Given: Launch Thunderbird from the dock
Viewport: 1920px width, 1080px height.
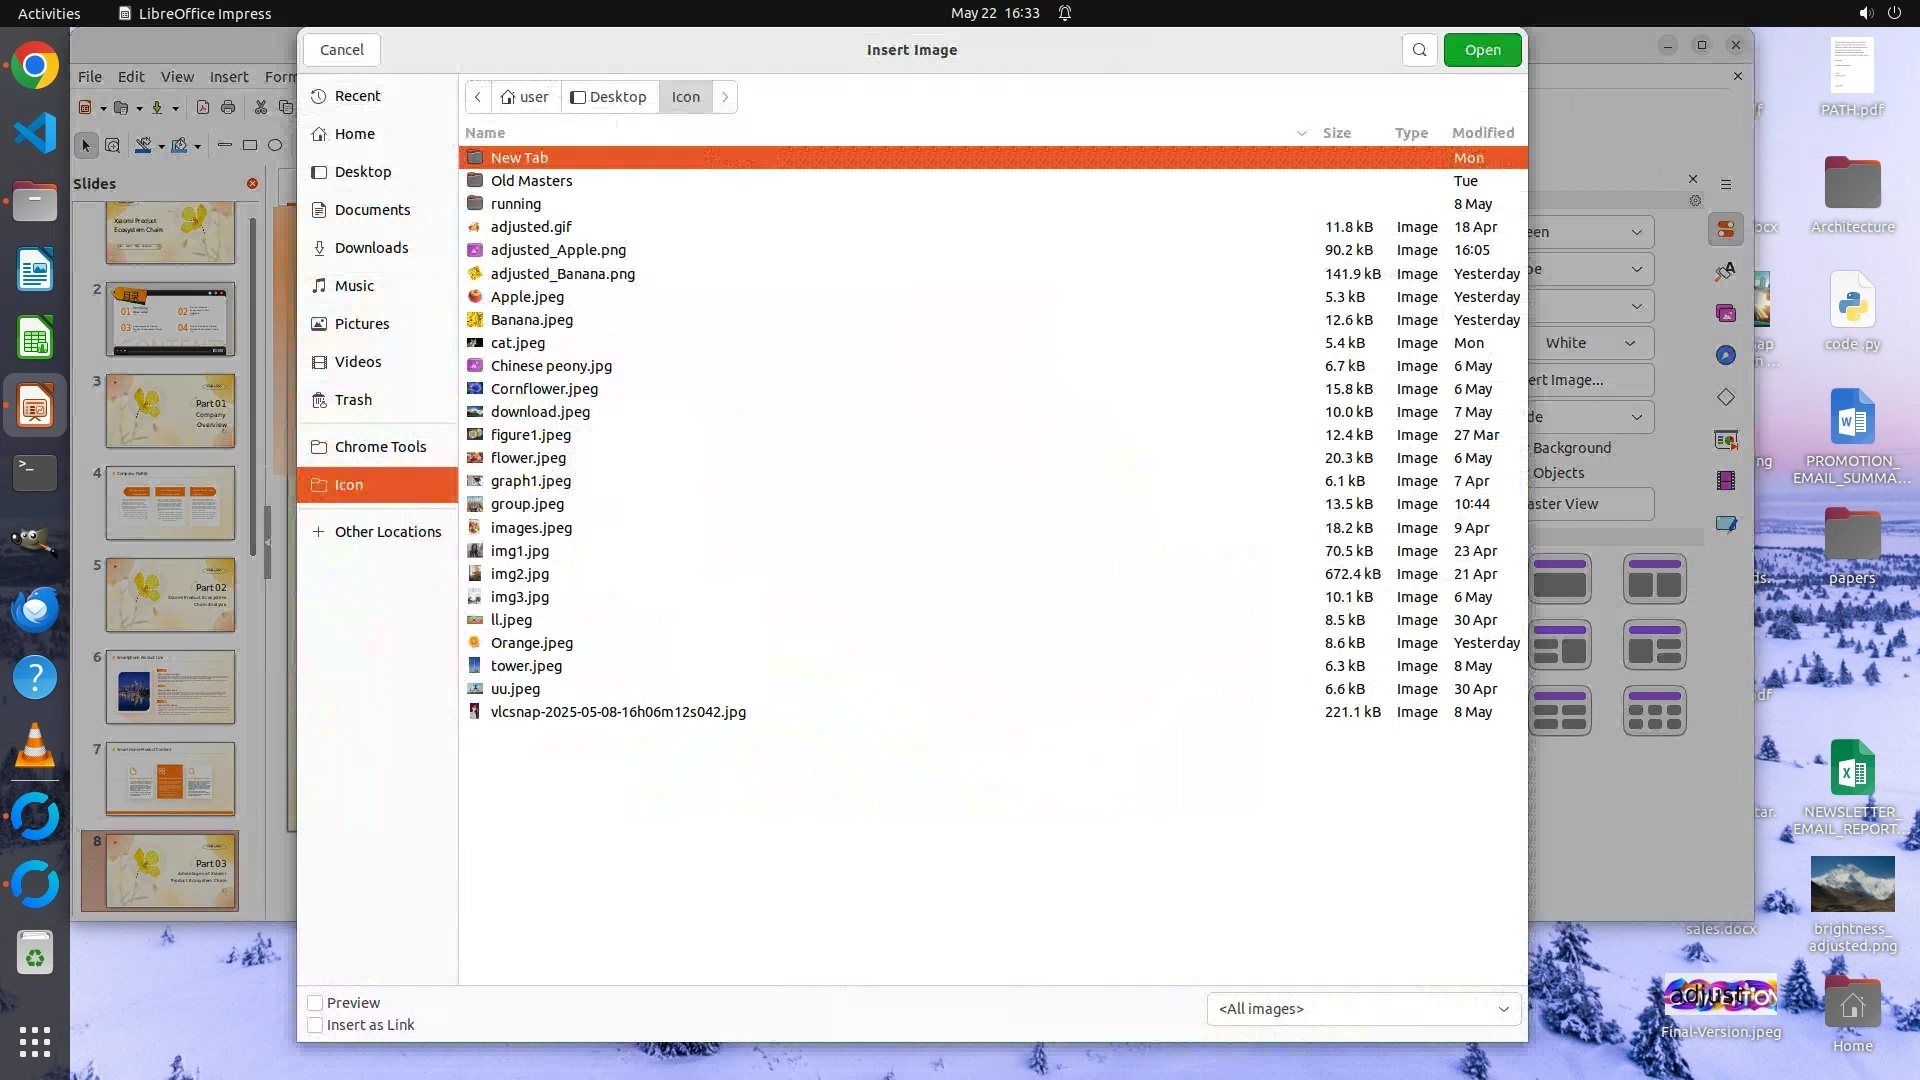Looking at the screenshot, I should click(x=35, y=609).
